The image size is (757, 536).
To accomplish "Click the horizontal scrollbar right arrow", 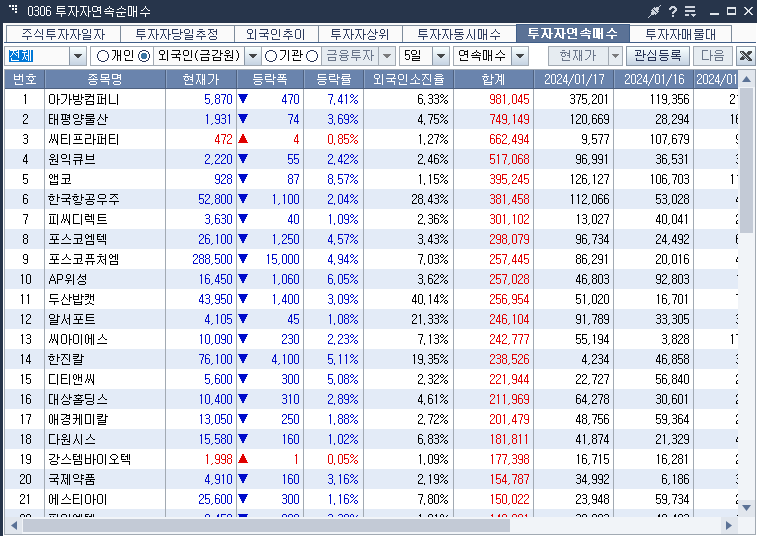I will (729, 525).
